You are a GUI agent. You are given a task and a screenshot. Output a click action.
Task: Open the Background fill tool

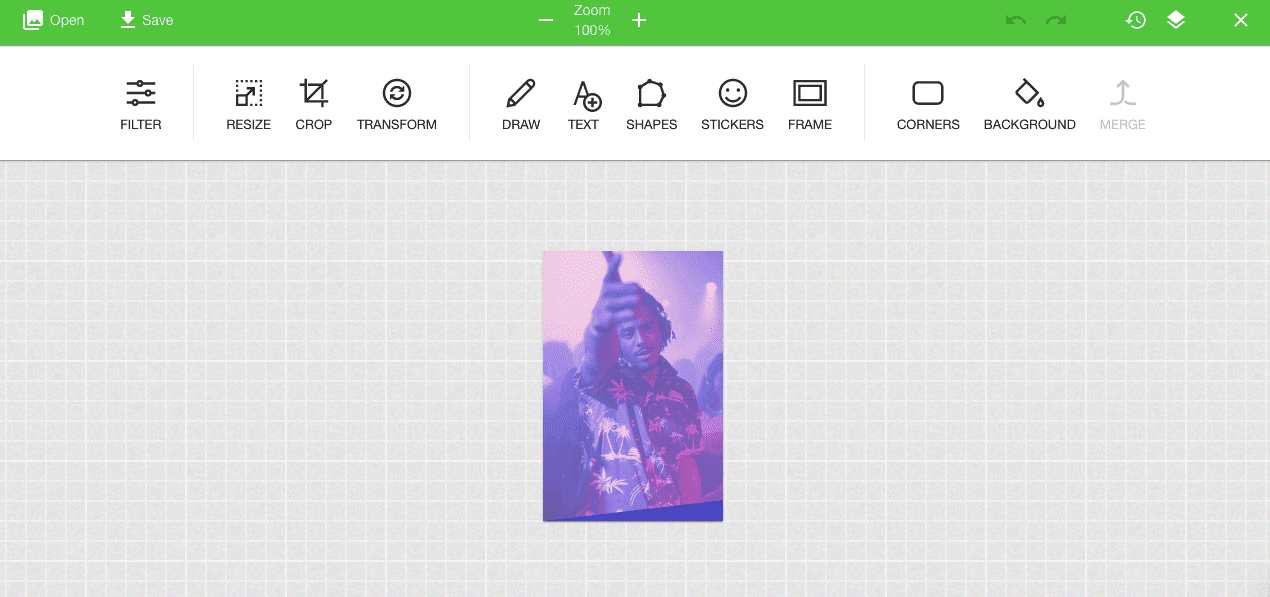(x=1030, y=104)
